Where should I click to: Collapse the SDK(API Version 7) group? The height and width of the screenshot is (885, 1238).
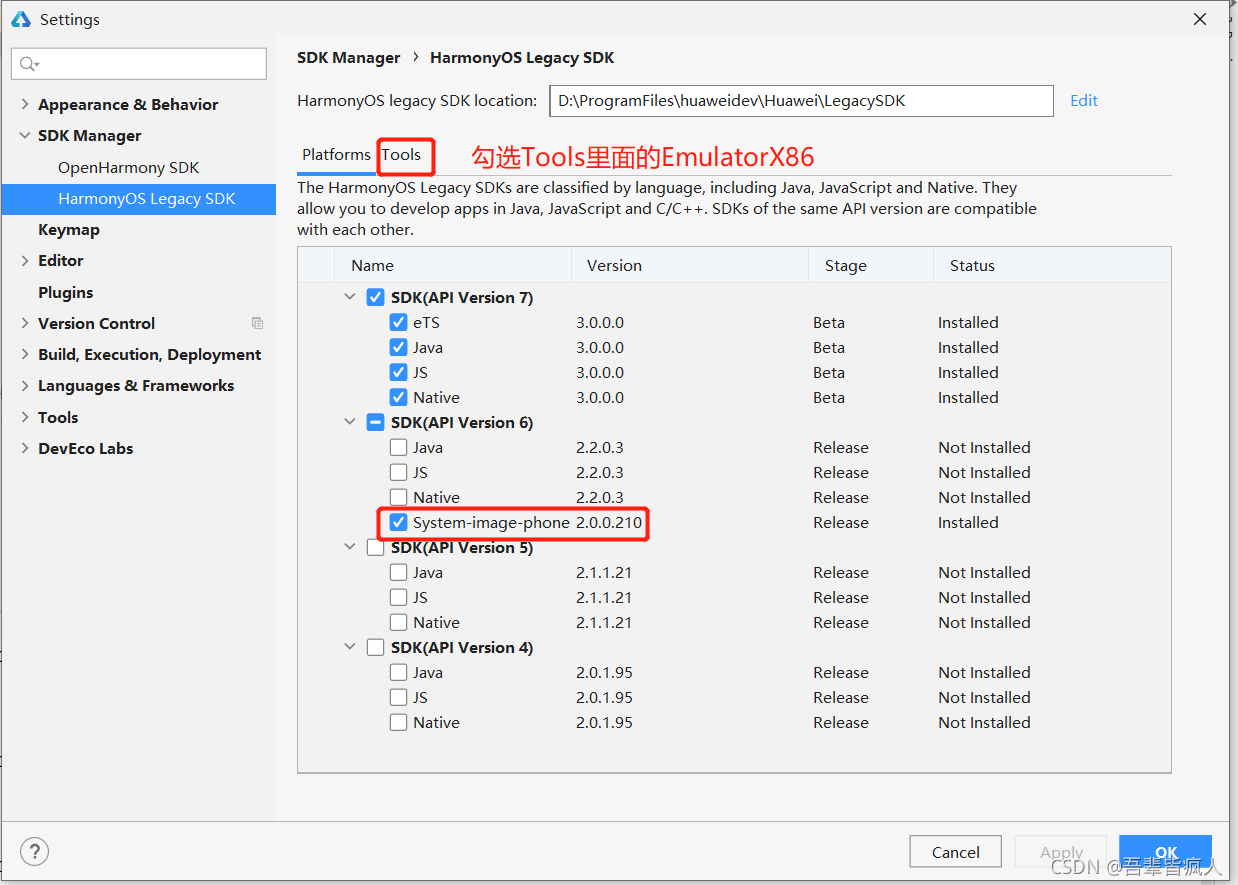point(350,297)
